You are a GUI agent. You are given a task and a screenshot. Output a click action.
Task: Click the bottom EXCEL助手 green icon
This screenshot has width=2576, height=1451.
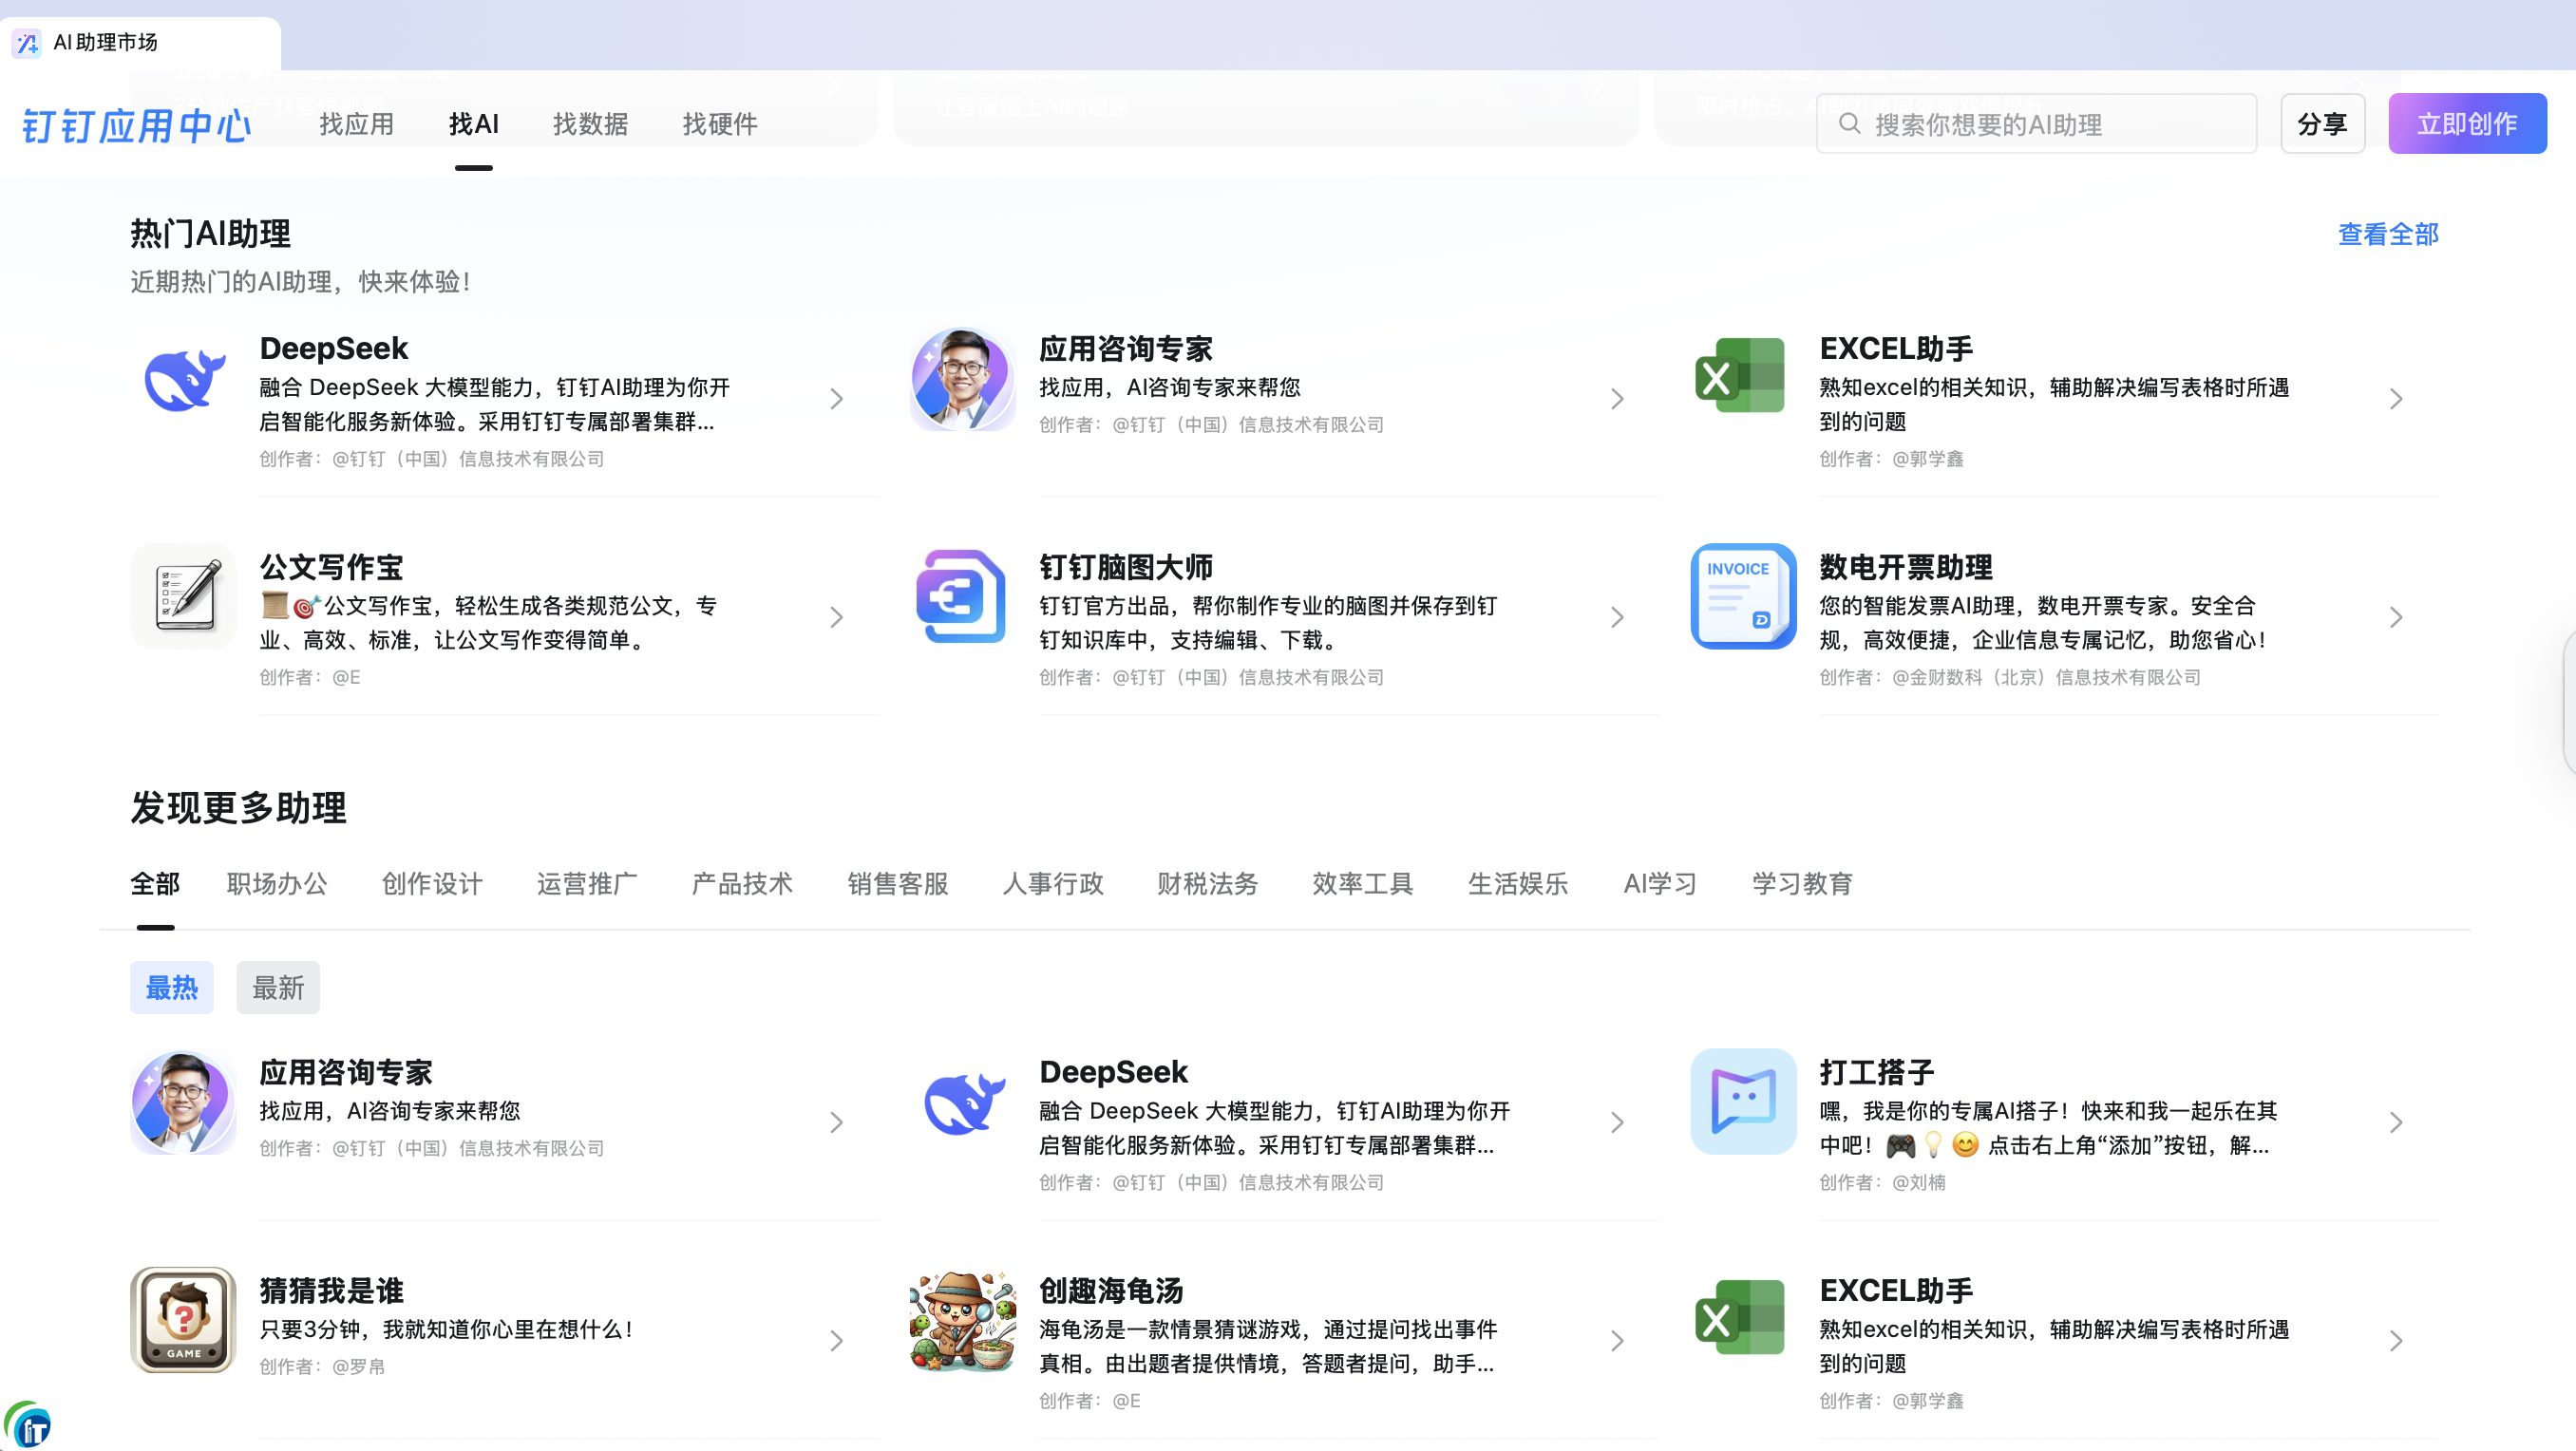pyautogui.click(x=1740, y=1317)
